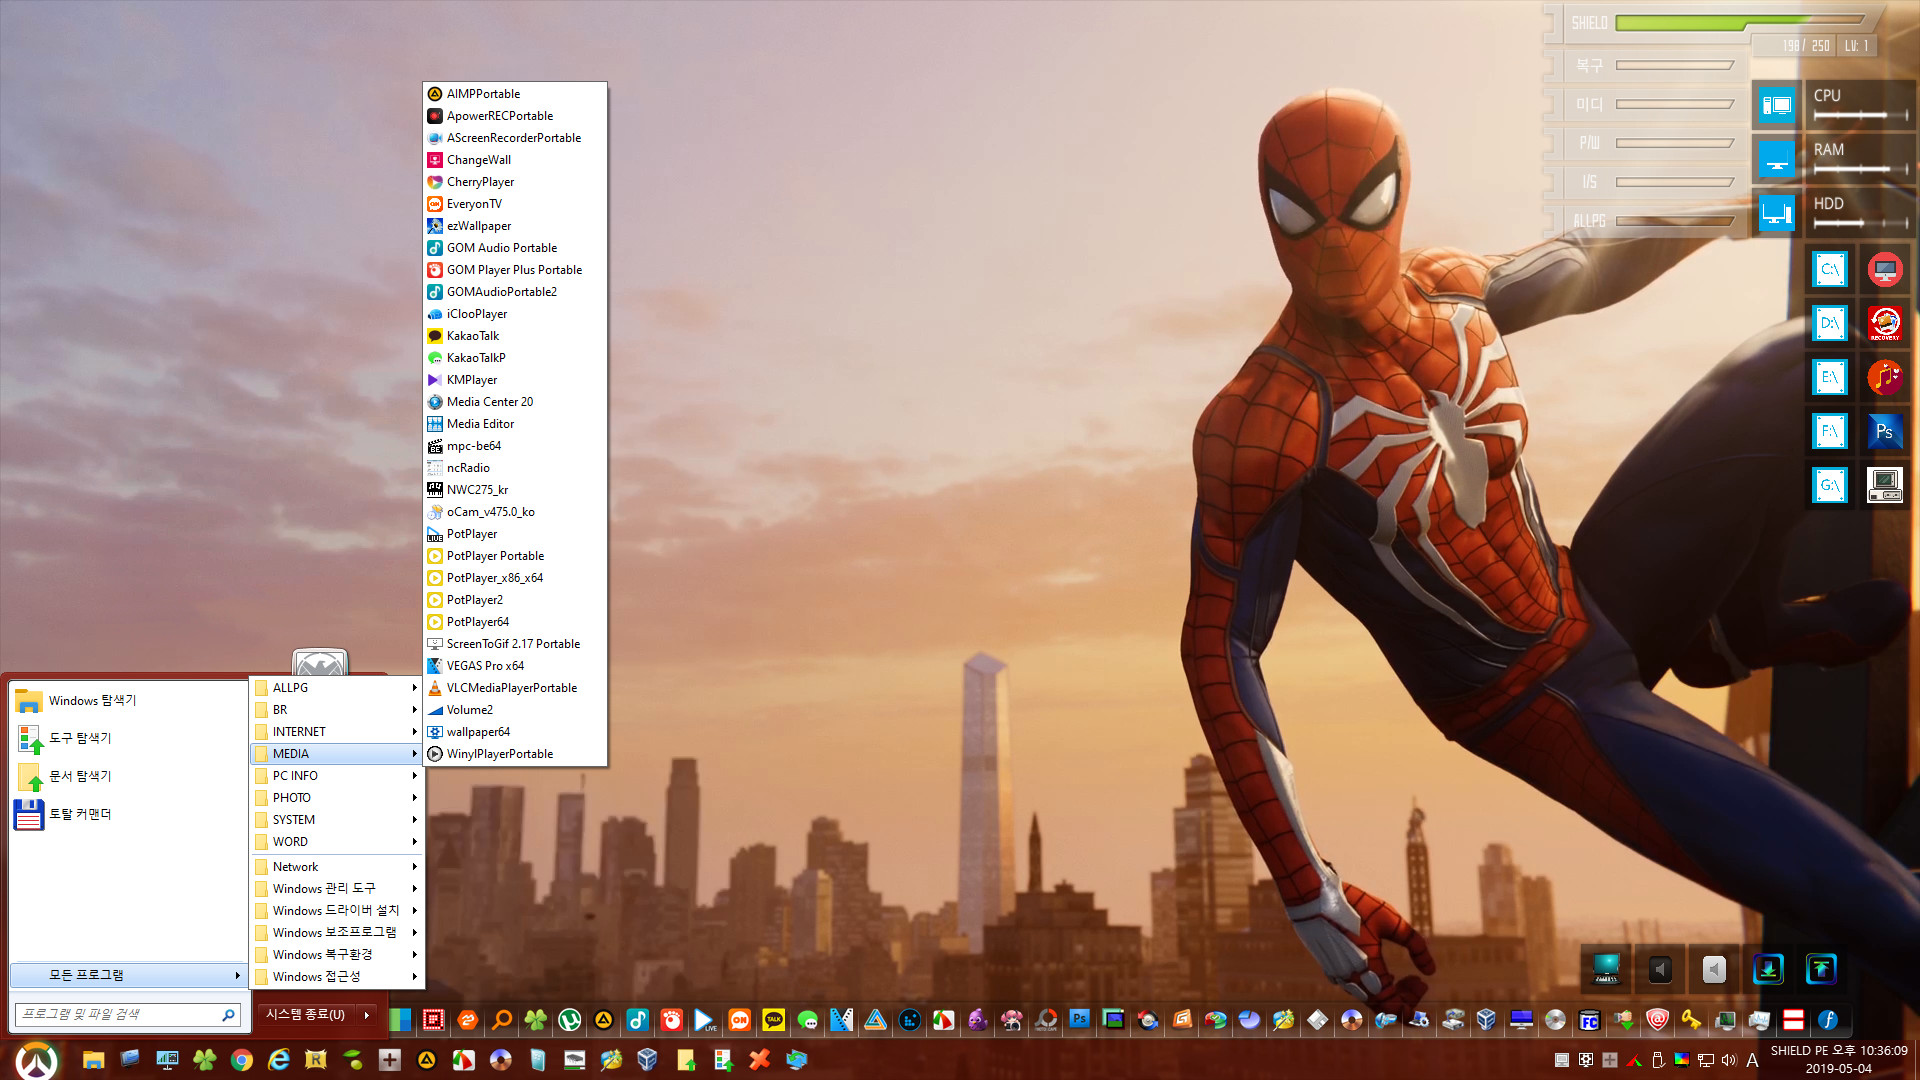This screenshot has width=1920, height=1080.
Task: Expand the PHOTO folder submenu
Action: [337, 798]
